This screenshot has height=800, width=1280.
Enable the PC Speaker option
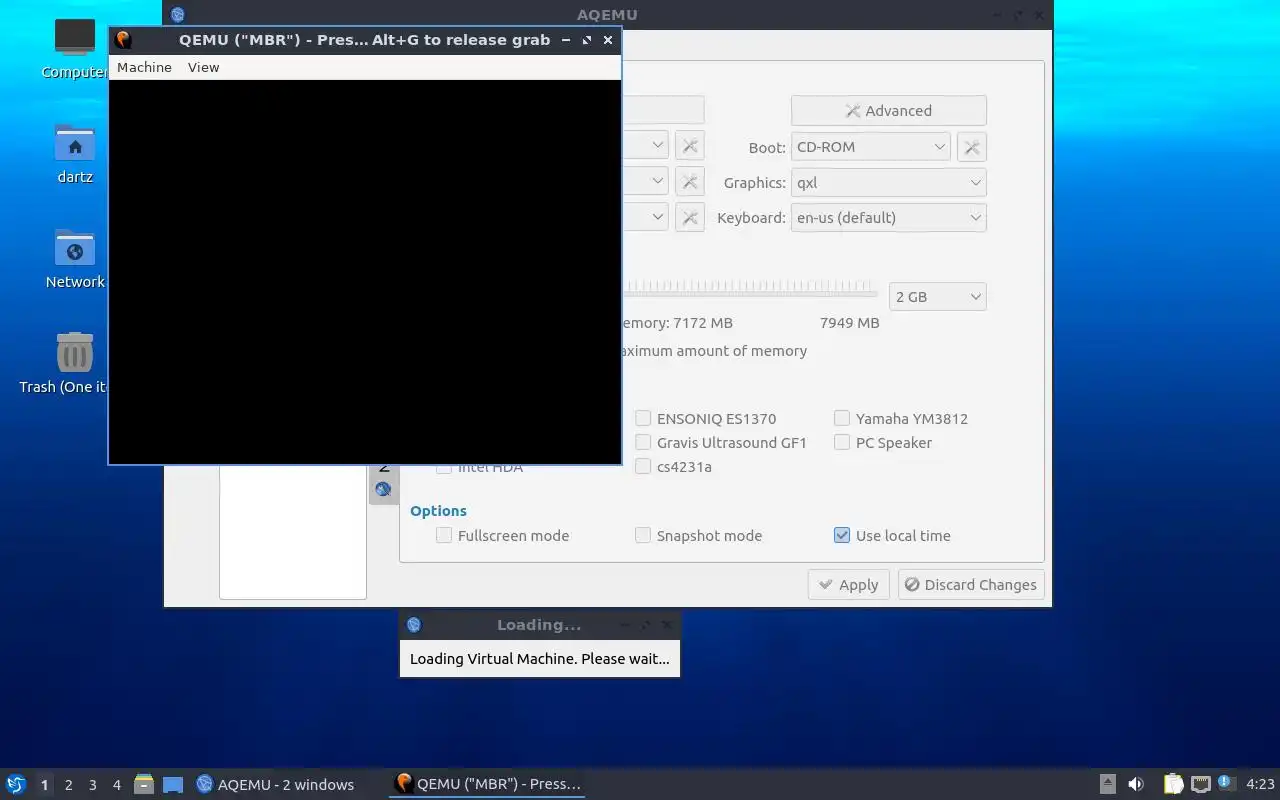point(842,443)
